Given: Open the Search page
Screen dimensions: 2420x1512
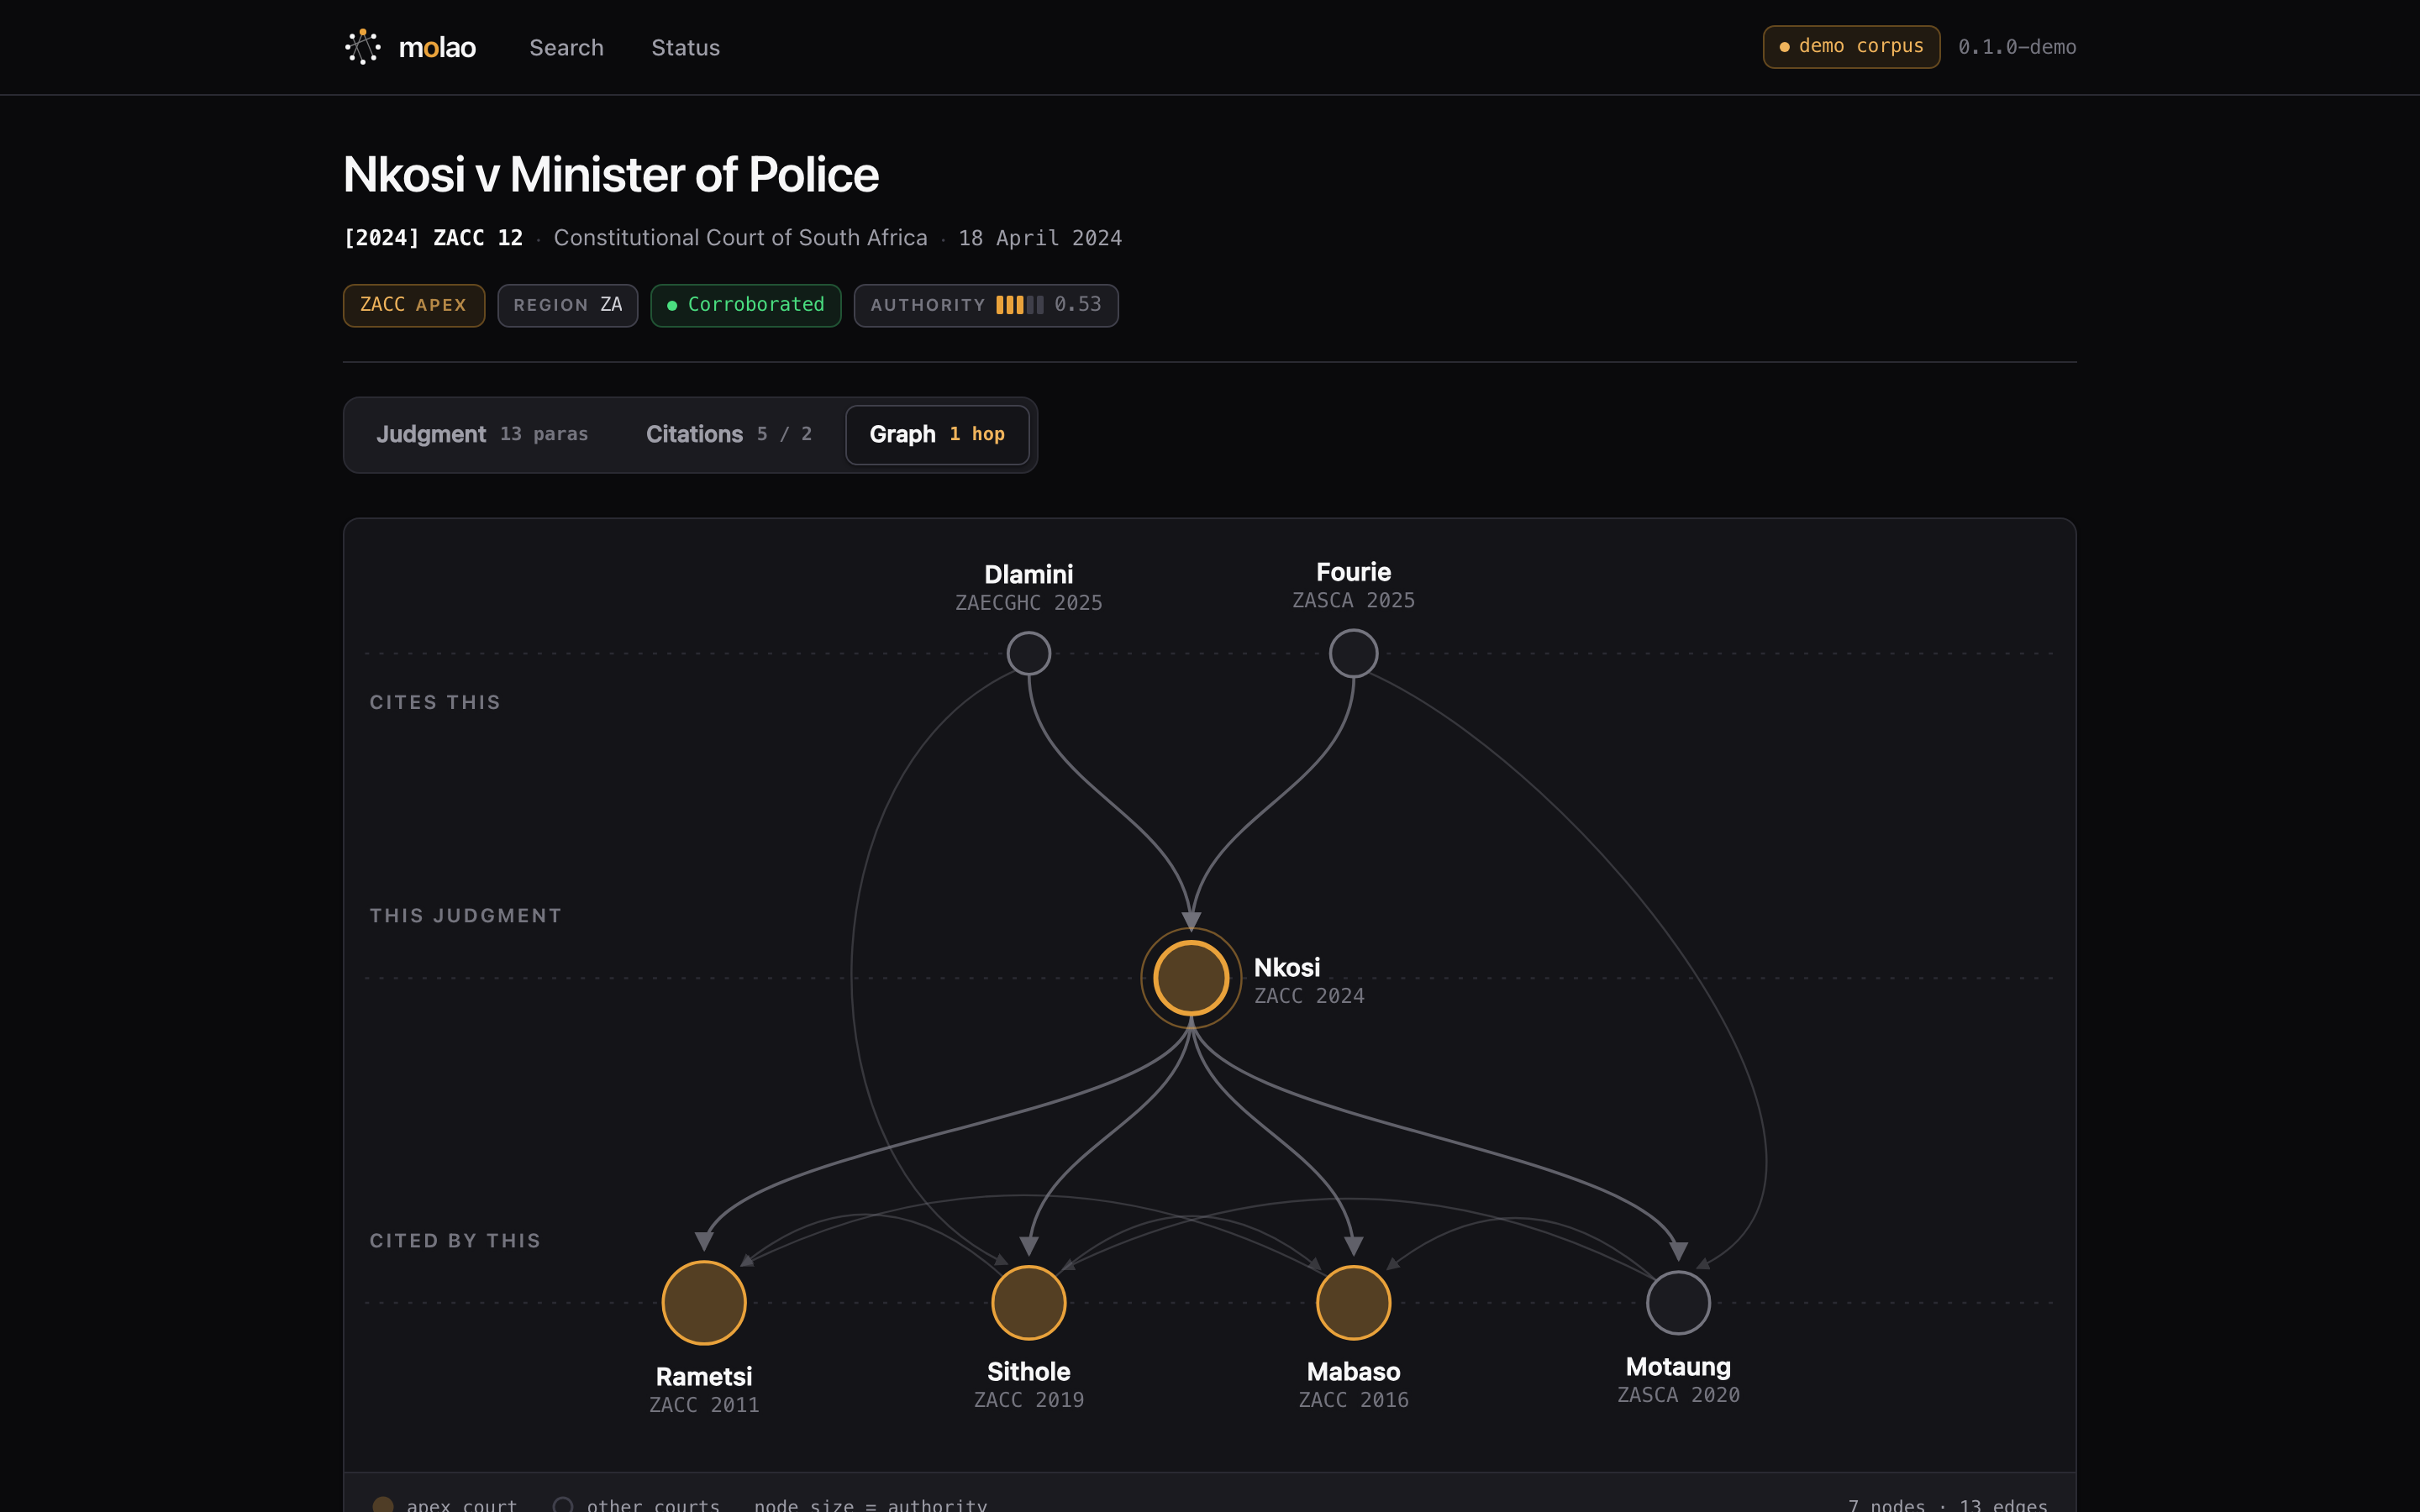Looking at the screenshot, I should (566, 47).
